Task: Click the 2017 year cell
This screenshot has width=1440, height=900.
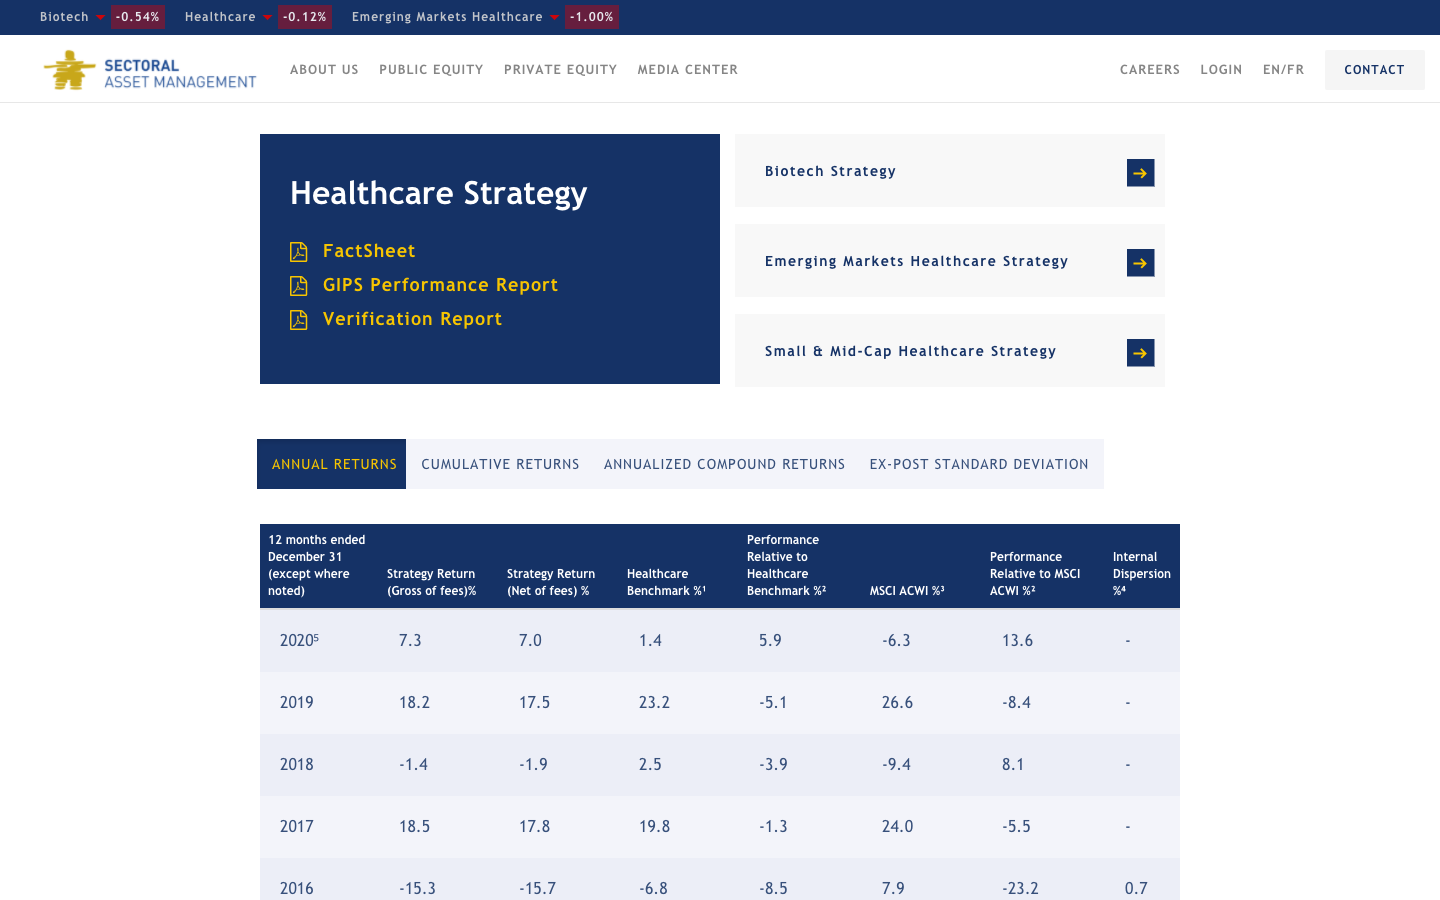Action: click(x=297, y=826)
